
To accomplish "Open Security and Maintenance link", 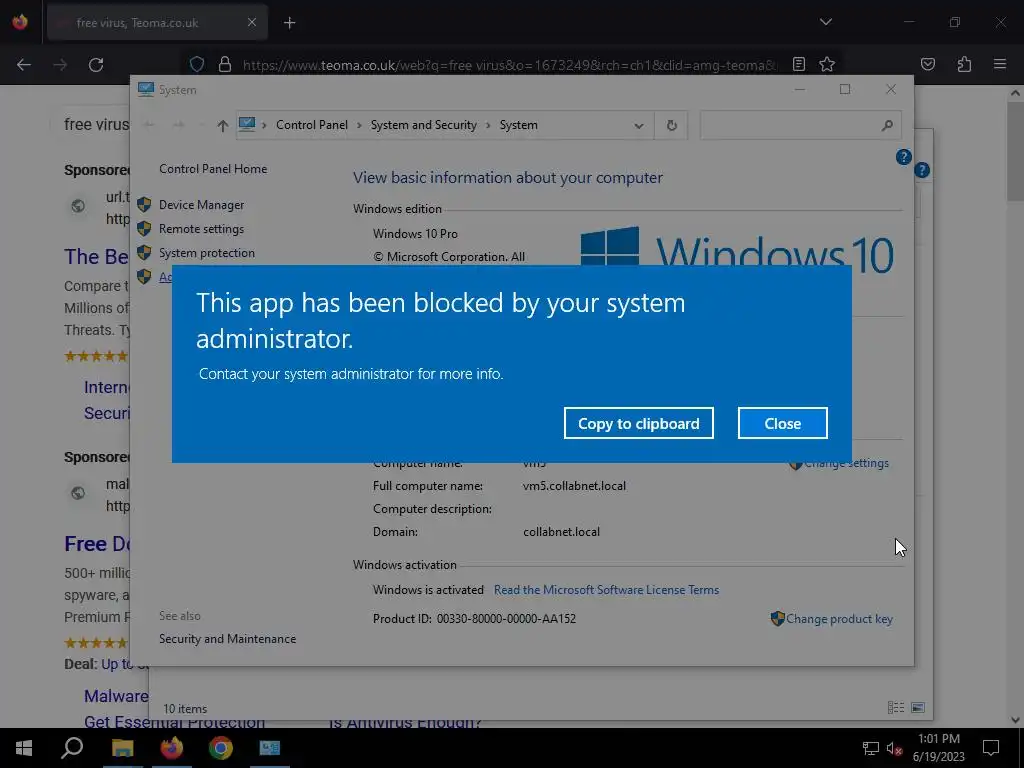I will click(x=227, y=639).
